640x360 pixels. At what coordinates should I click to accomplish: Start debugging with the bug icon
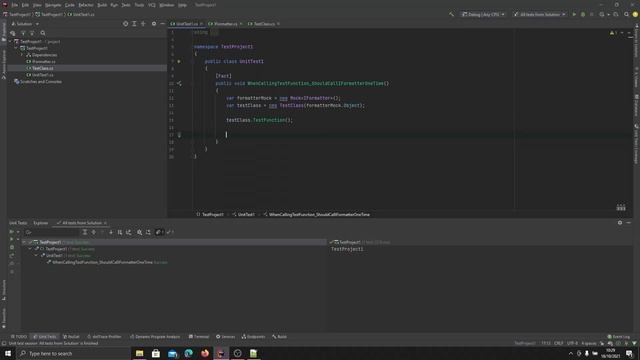(x=583, y=14)
